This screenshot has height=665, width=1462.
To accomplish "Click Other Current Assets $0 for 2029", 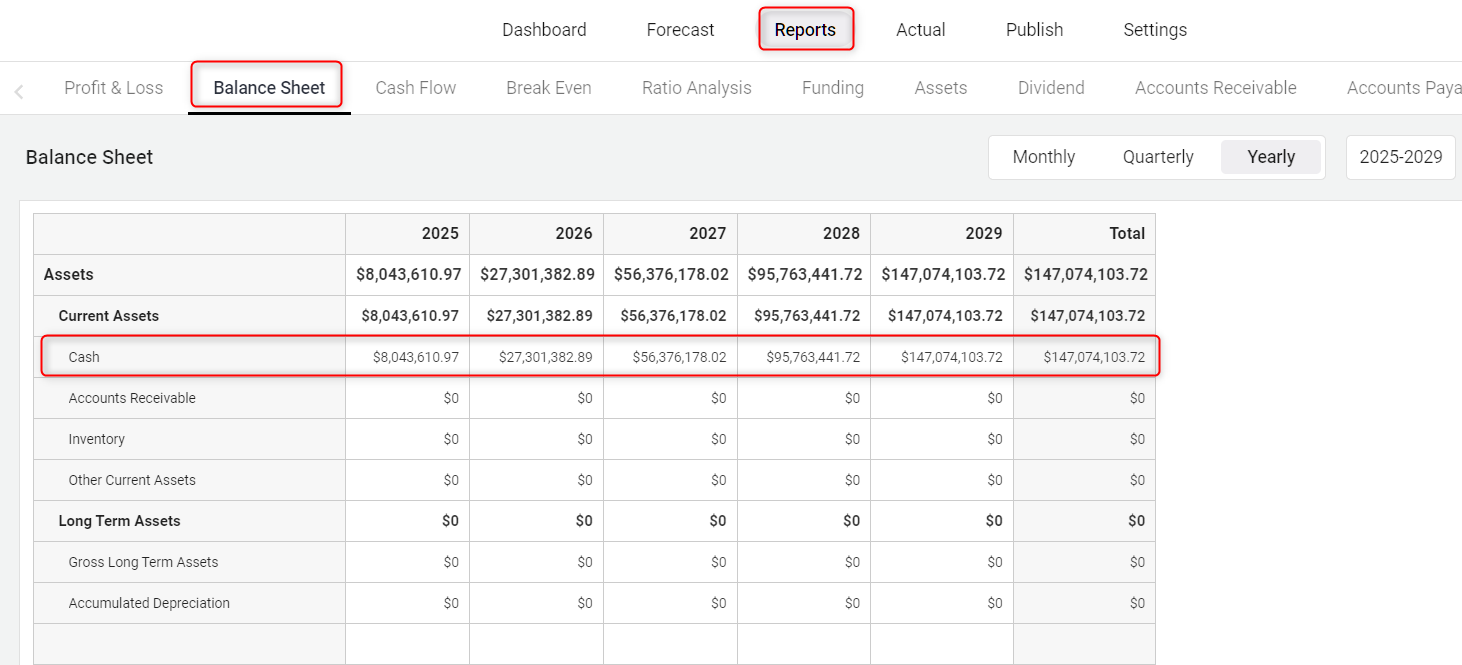I will 994,480.
